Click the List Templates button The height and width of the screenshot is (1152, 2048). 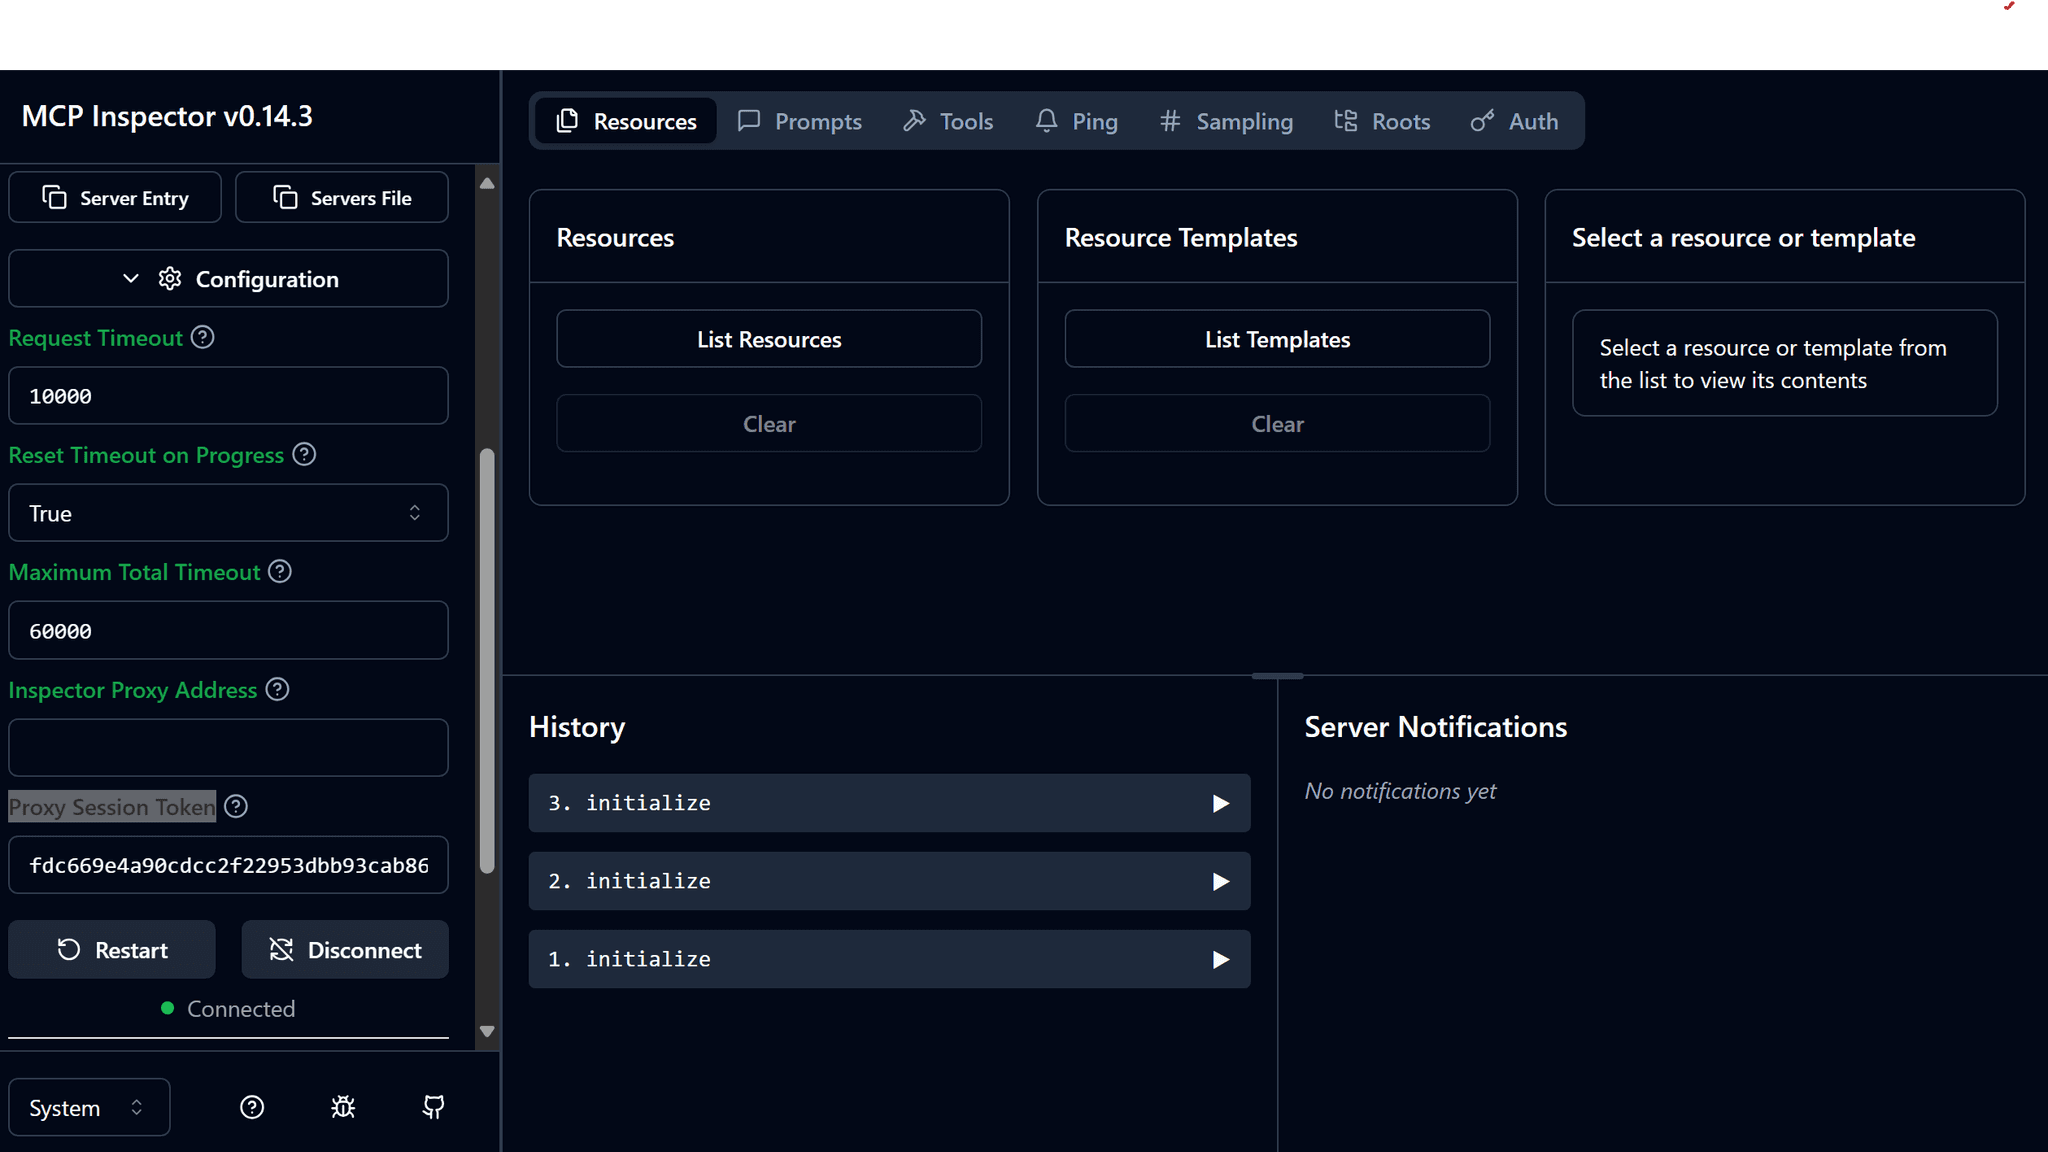1277,339
